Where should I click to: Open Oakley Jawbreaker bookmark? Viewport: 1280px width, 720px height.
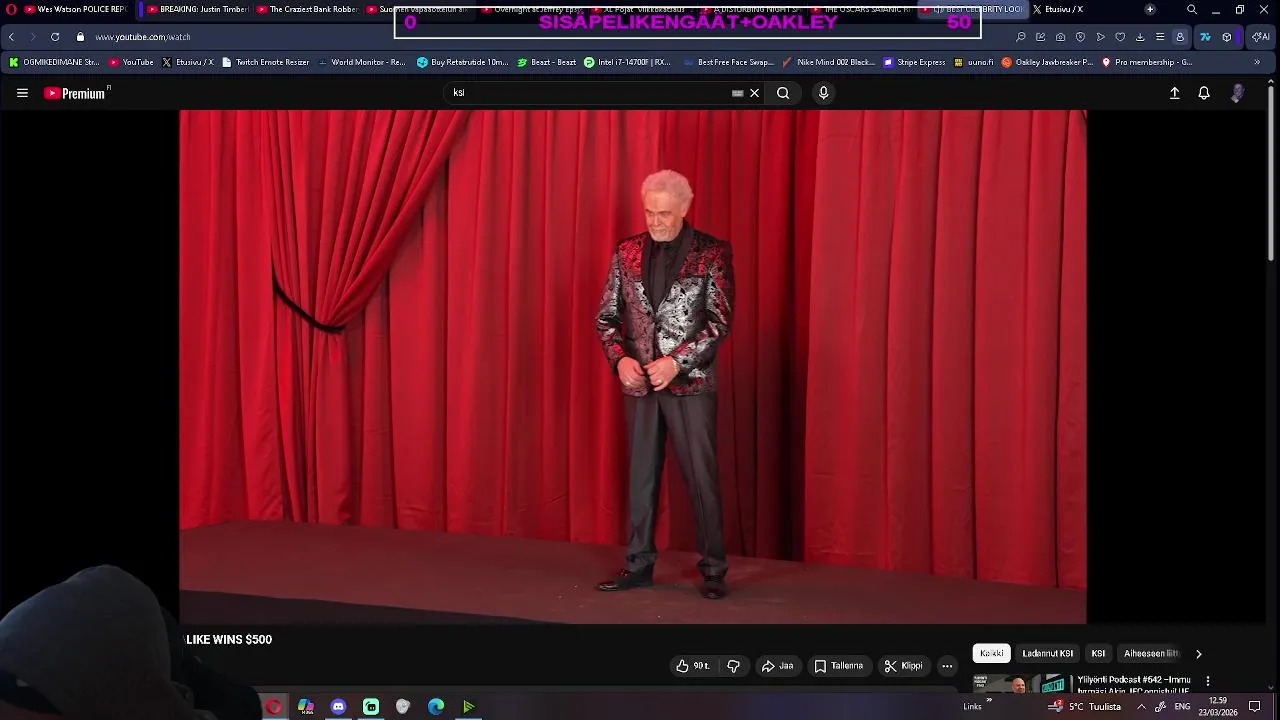coord(1047,62)
